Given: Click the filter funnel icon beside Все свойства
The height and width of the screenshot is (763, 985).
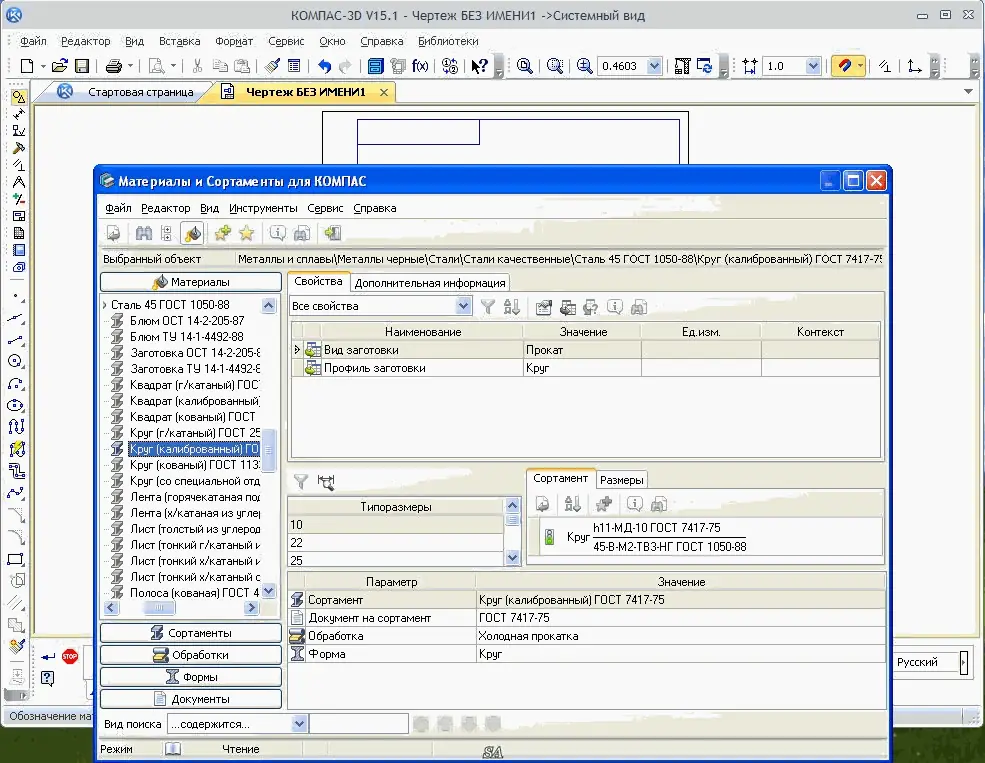Looking at the screenshot, I should [488, 307].
